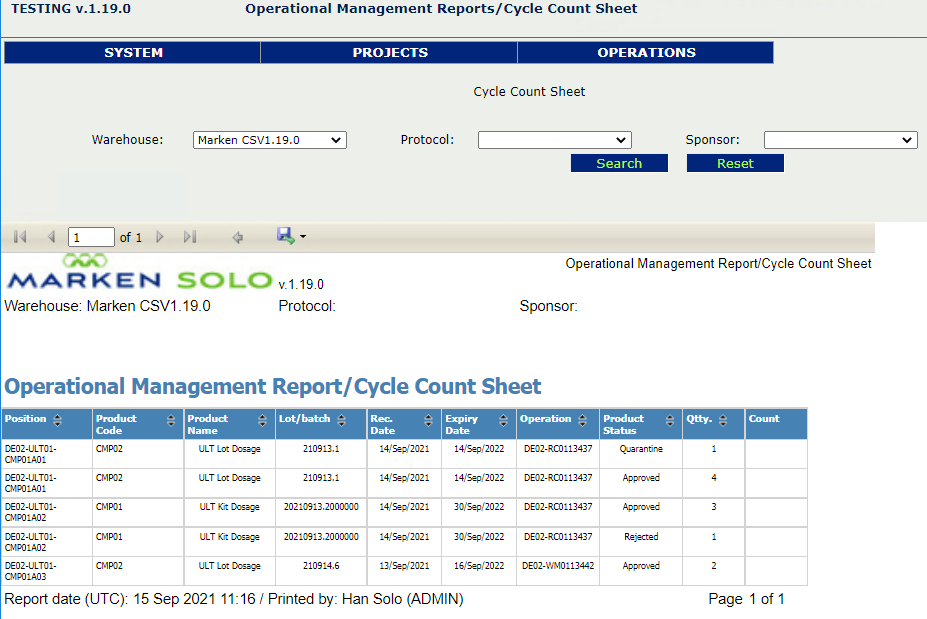
Task: Go to next report page
Action: click(160, 237)
